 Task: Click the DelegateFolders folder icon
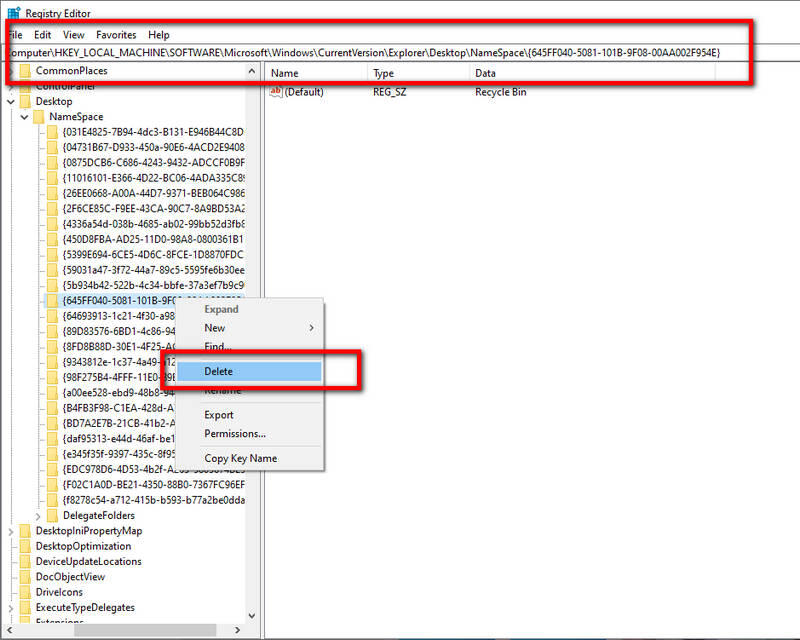(52, 515)
